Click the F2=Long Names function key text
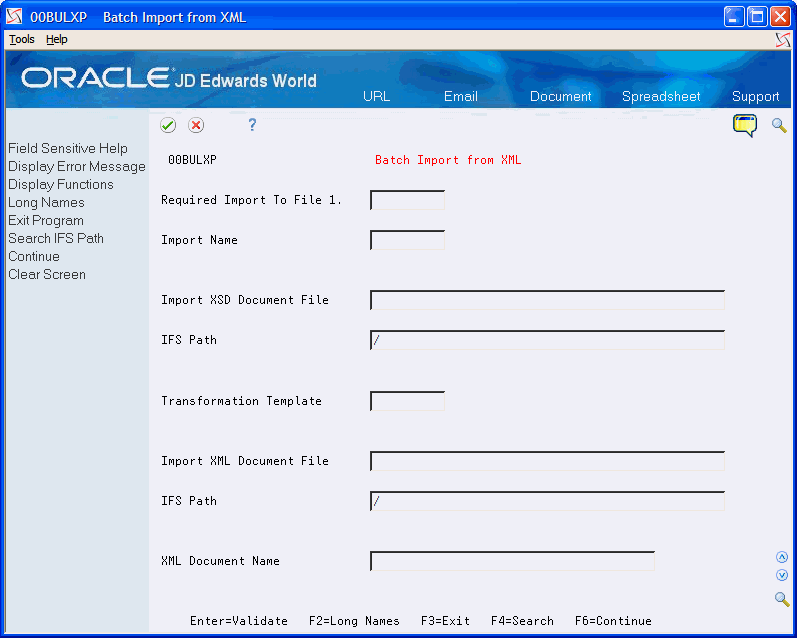The height and width of the screenshot is (638, 797). 354,621
